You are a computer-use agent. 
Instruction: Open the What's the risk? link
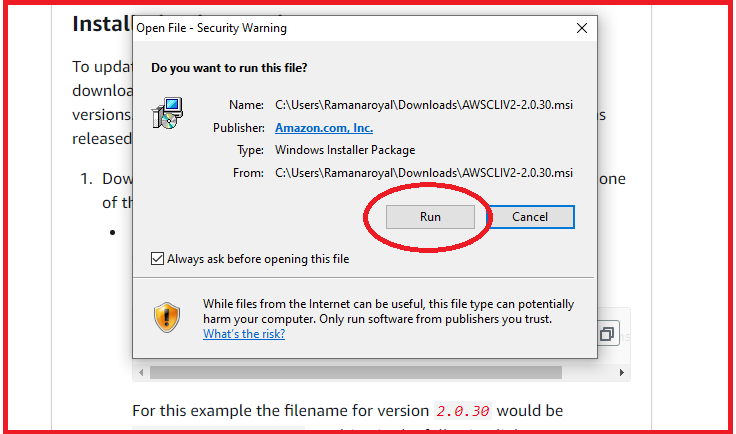(x=244, y=334)
